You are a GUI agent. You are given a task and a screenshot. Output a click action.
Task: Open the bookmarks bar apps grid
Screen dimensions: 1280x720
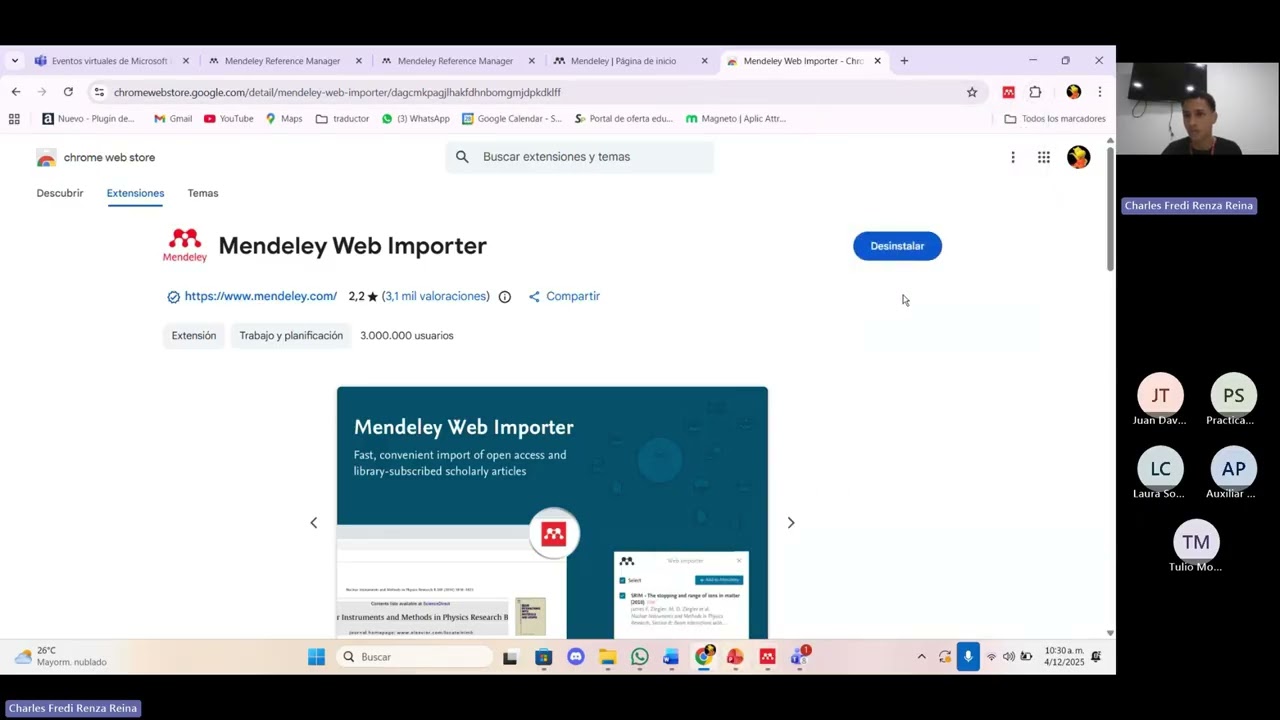pos(14,119)
